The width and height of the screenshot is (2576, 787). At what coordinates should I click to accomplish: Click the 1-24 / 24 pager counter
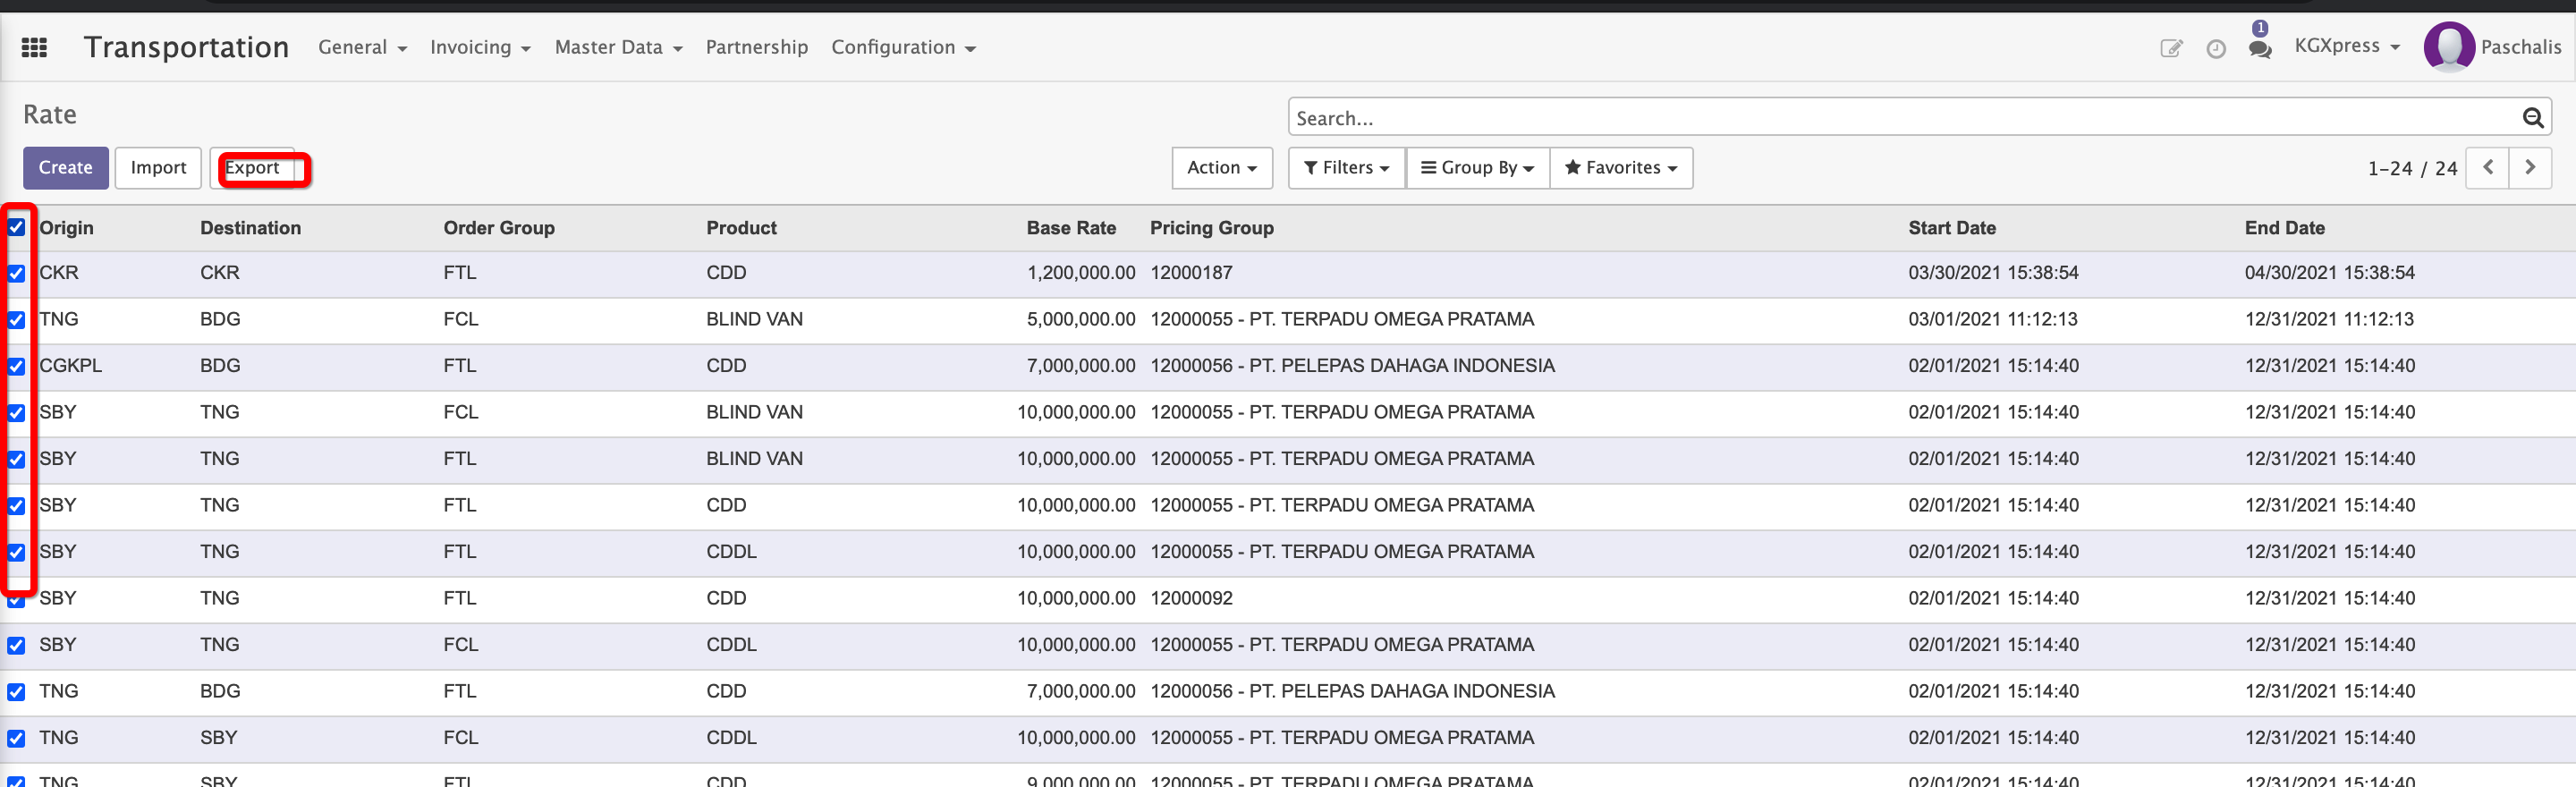point(2411,168)
